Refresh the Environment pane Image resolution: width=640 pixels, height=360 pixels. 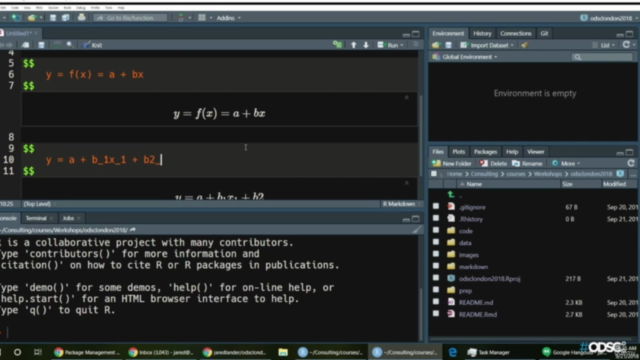click(x=626, y=45)
